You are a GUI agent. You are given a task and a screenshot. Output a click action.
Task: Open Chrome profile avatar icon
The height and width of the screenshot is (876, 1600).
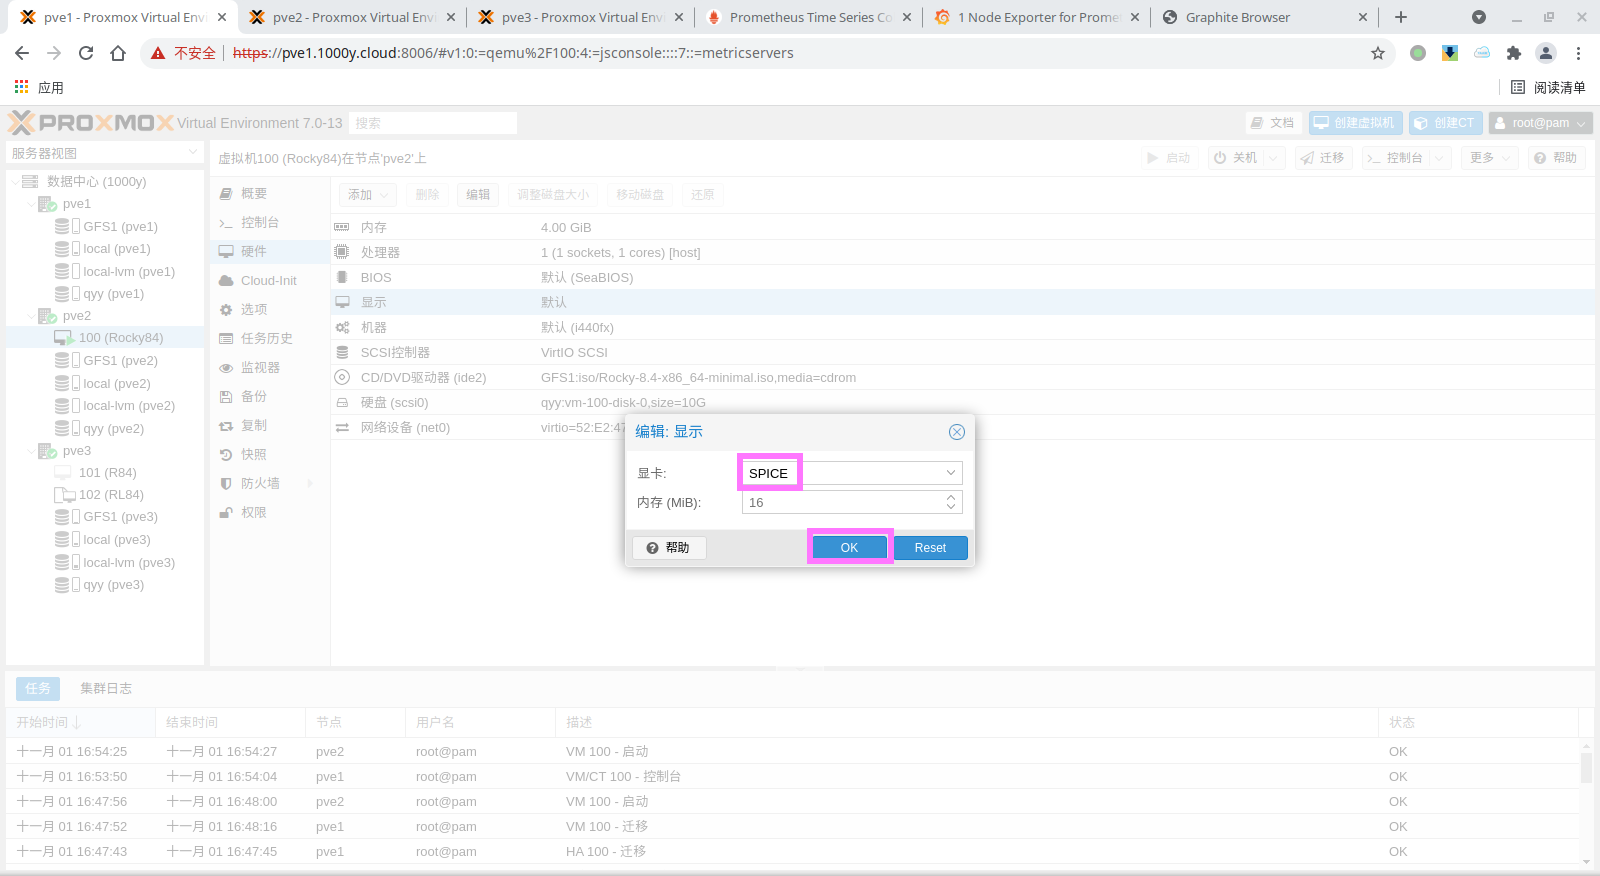coord(1546,53)
